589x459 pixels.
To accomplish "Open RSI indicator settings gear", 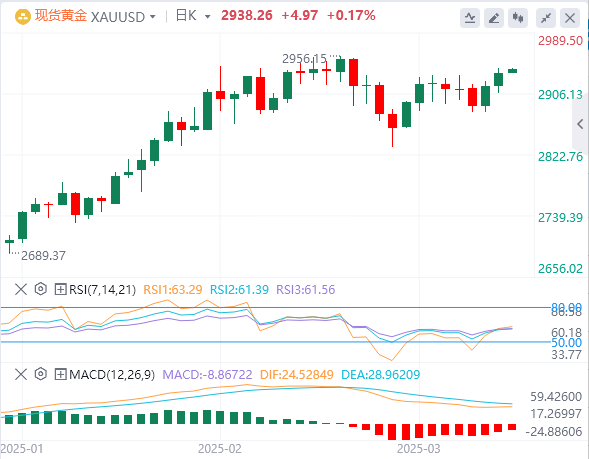I will pos(41,289).
